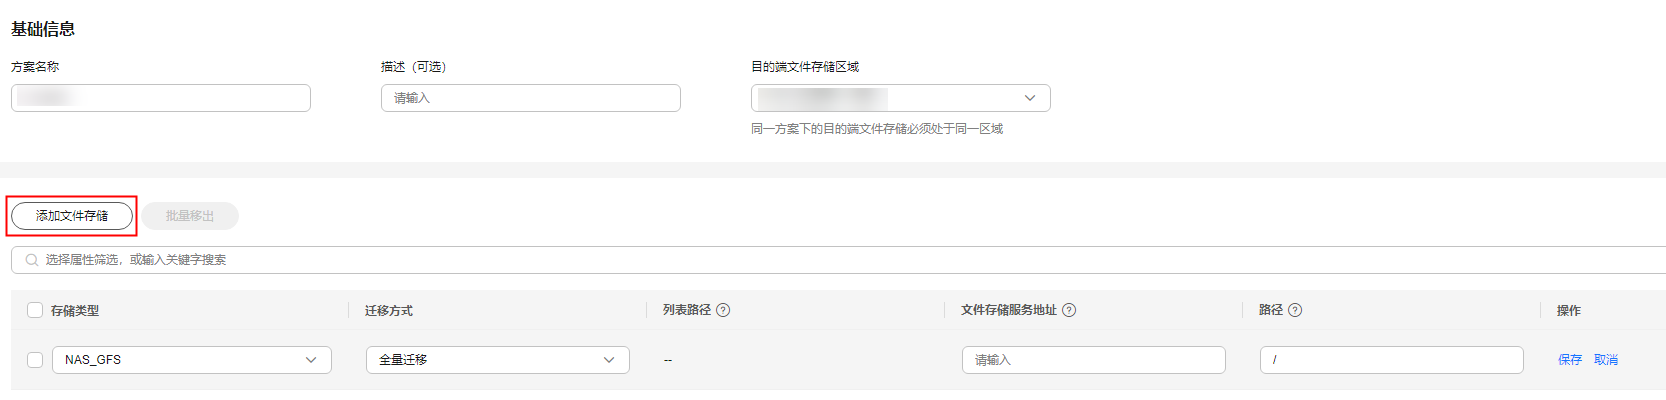Viewport: 1666px width, 400px height.
Task: Focus the 描述 (可选) input field
Action: (x=531, y=98)
